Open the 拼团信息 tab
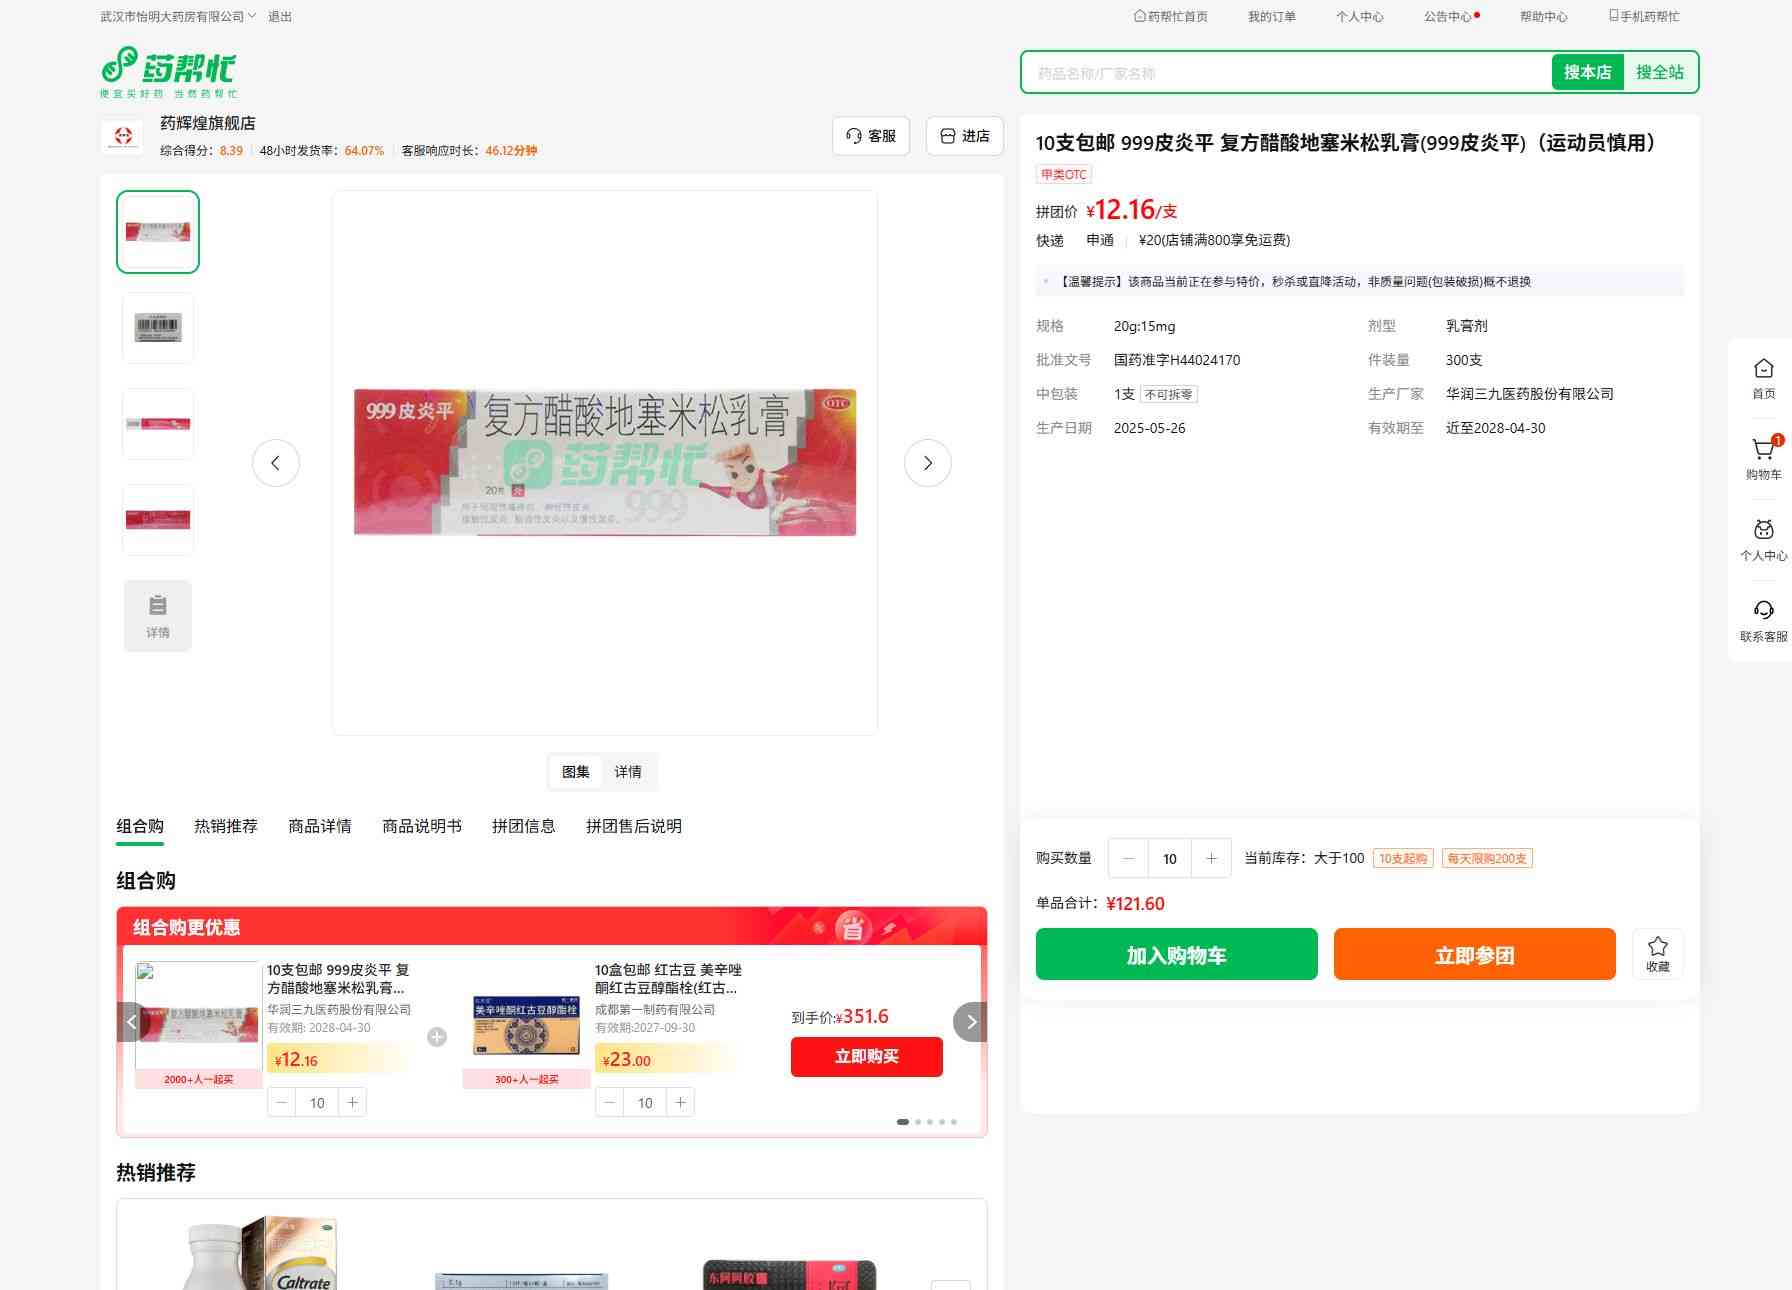1792x1290 pixels. (x=523, y=826)
